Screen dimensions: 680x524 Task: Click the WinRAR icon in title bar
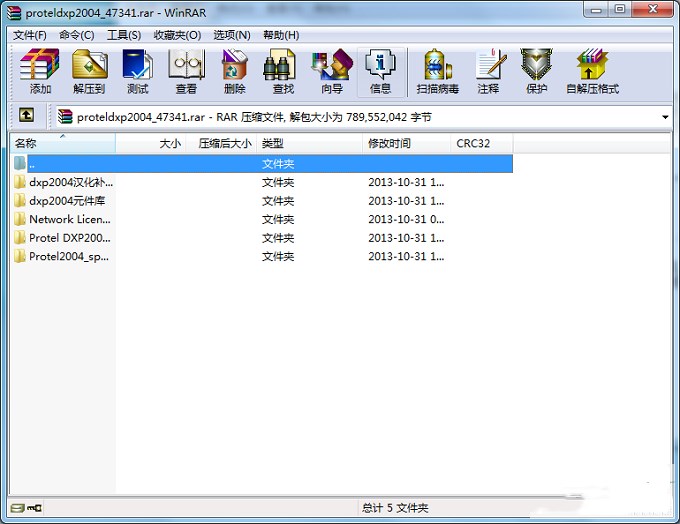[14, 13]
